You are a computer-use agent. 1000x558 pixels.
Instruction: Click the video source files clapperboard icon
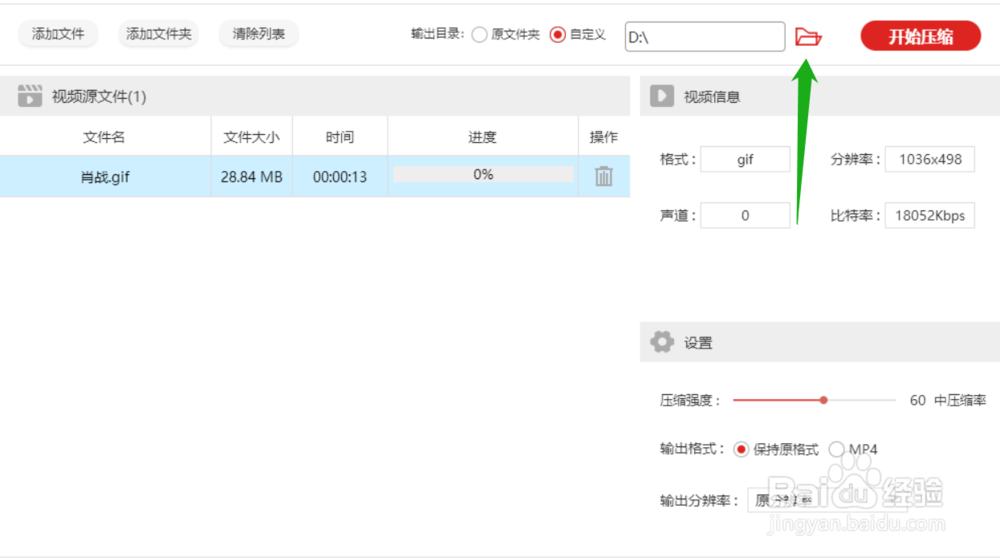click(x=29, y=96)
